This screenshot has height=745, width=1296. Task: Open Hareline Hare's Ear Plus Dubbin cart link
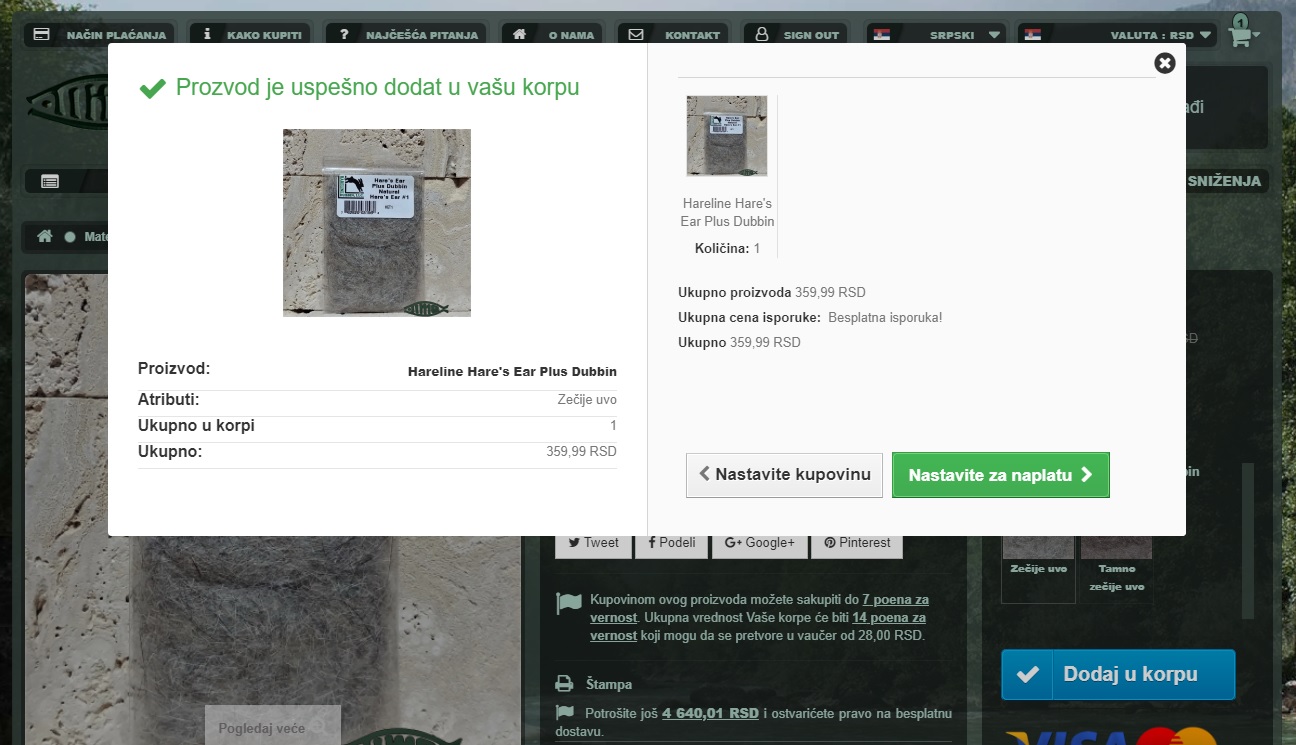tap(728, 212)
